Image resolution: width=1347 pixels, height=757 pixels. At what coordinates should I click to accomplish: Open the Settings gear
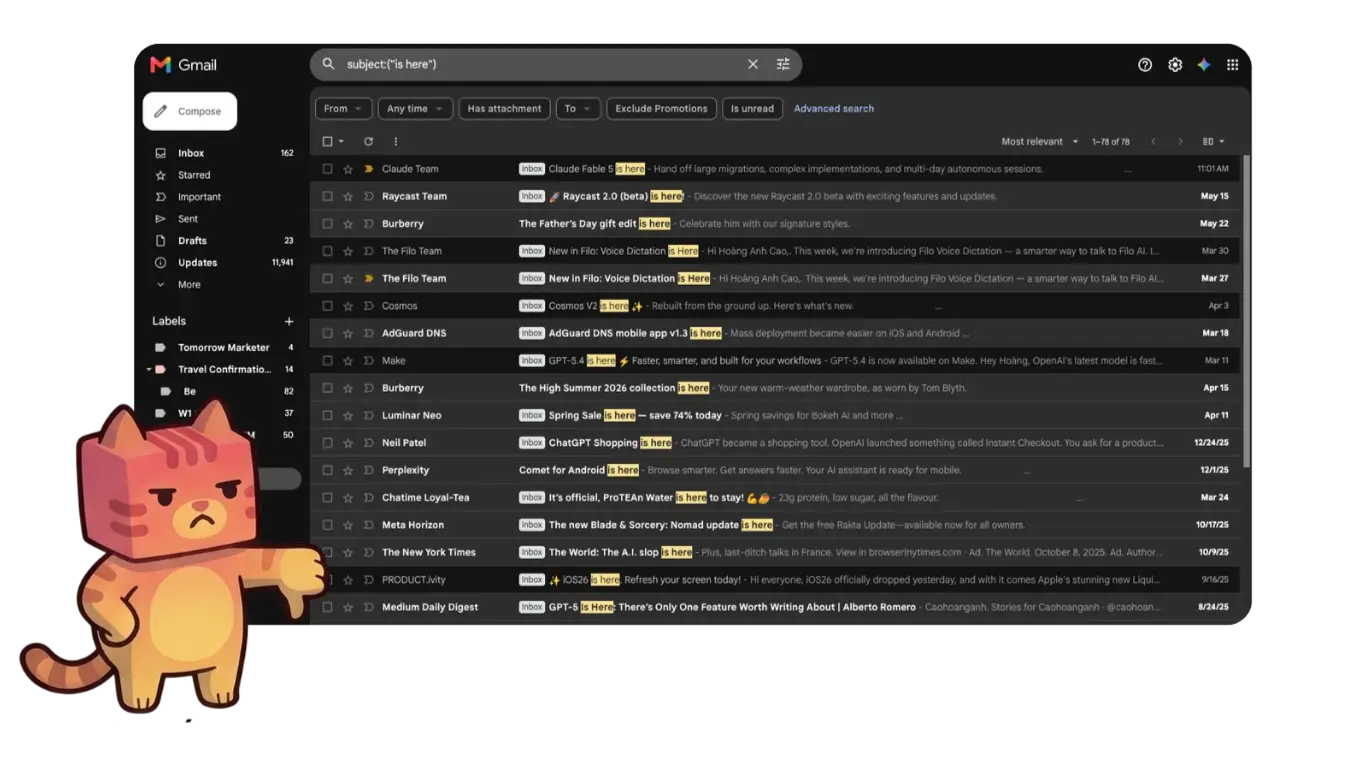pyautogui.click(x=1175, y=65)
